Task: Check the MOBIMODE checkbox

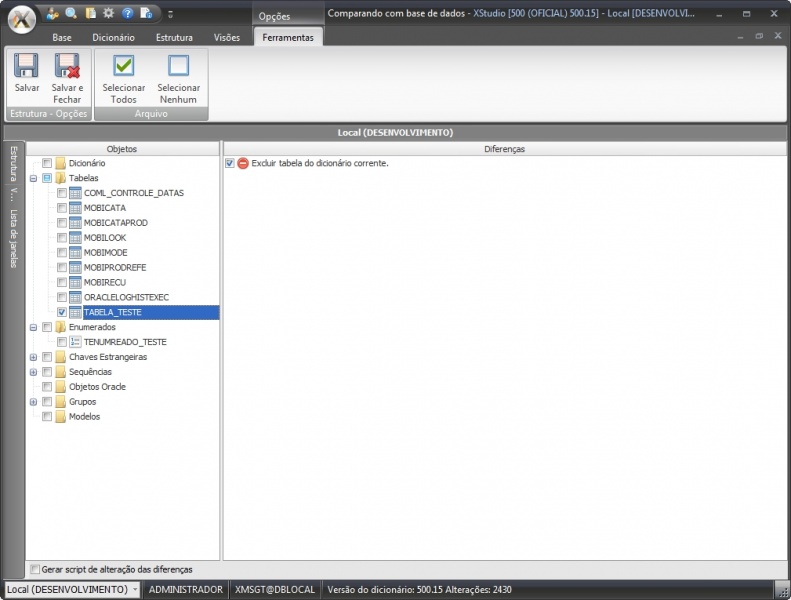Action: (62, 252)
